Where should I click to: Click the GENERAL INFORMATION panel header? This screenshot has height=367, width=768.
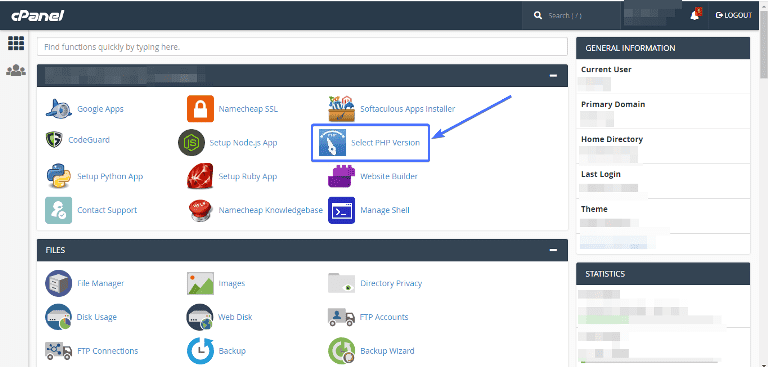click(x=663, y=48)
